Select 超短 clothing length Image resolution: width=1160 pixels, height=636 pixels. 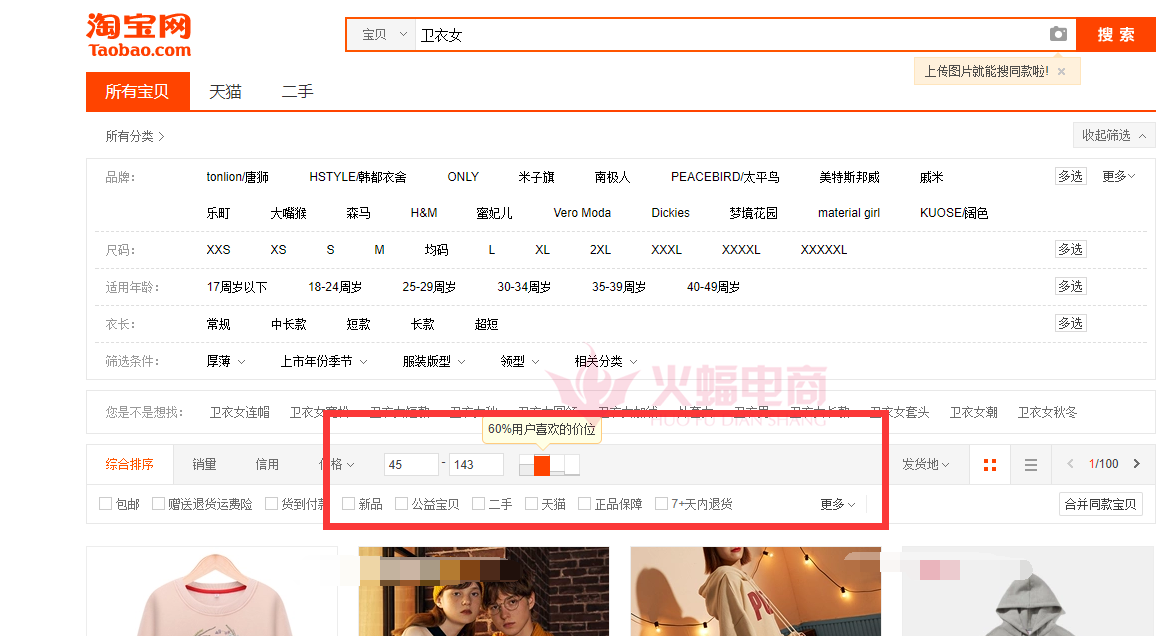[486, 324]
